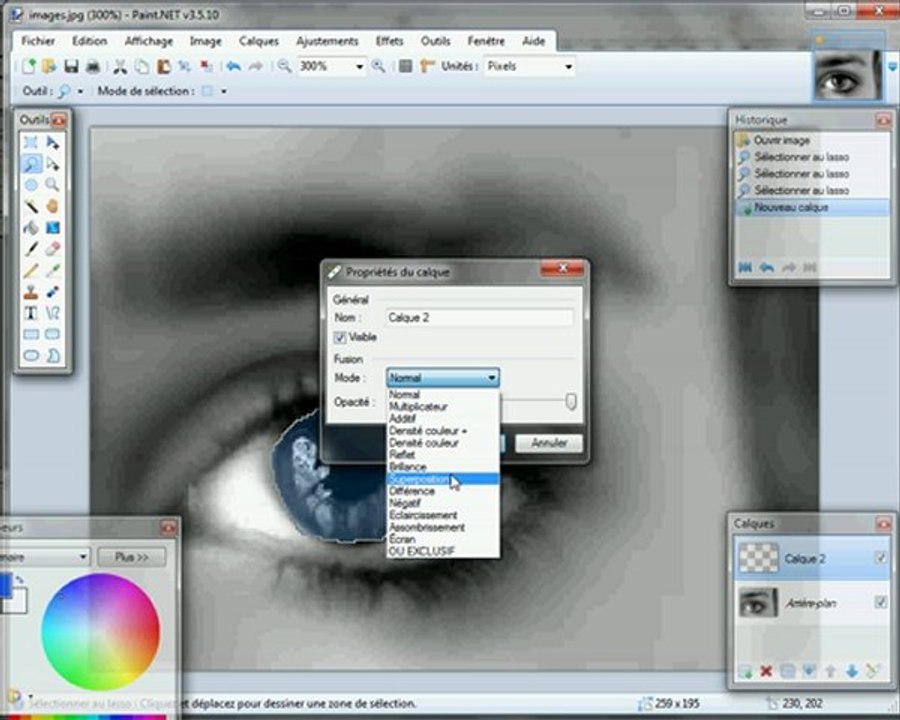Select the Paintbrush tool
Image resolution: width=900 pixels, height=720 pixels.
[31, 249]
